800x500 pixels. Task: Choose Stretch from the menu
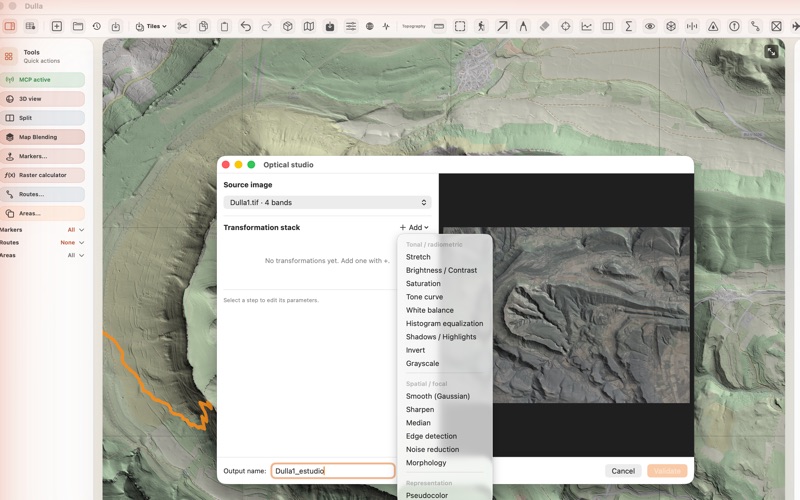click(x=418, y=257)
